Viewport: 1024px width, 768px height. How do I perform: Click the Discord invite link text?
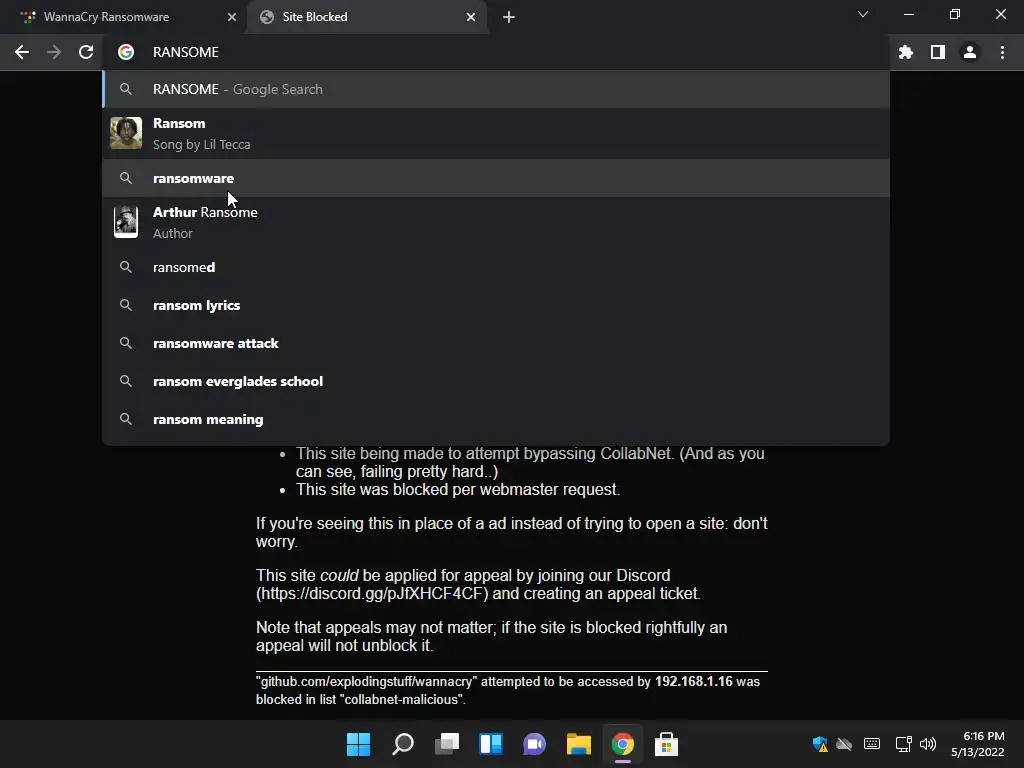(x=372, y=594)
